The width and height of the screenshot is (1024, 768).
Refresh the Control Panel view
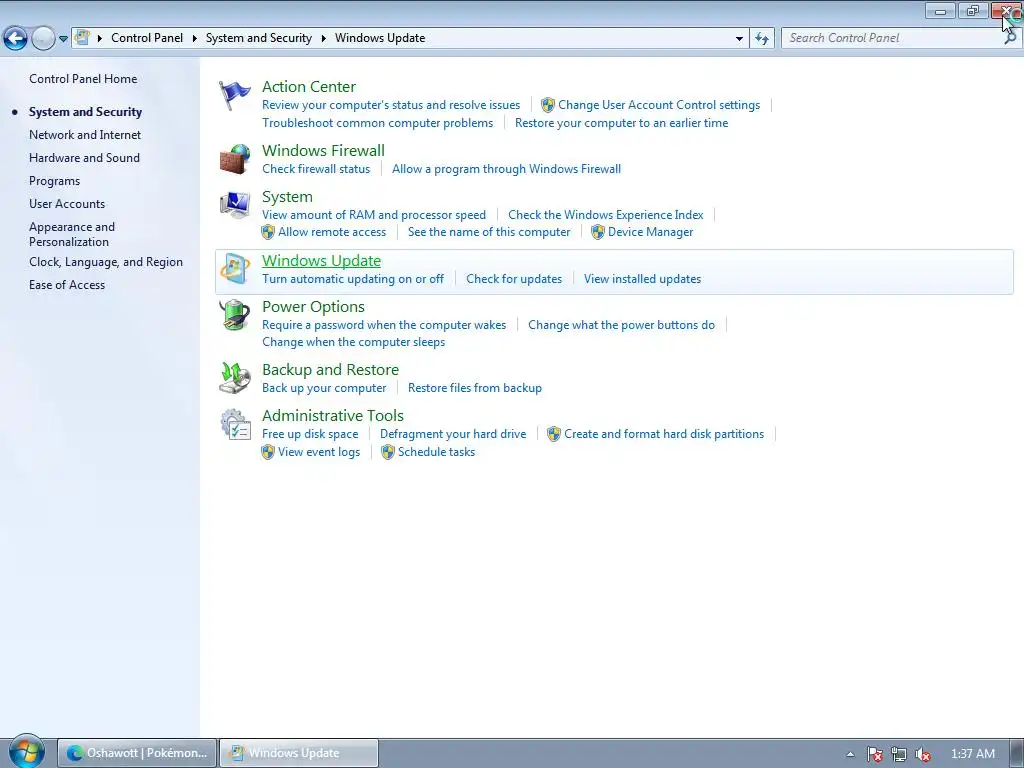pos(762,39)
